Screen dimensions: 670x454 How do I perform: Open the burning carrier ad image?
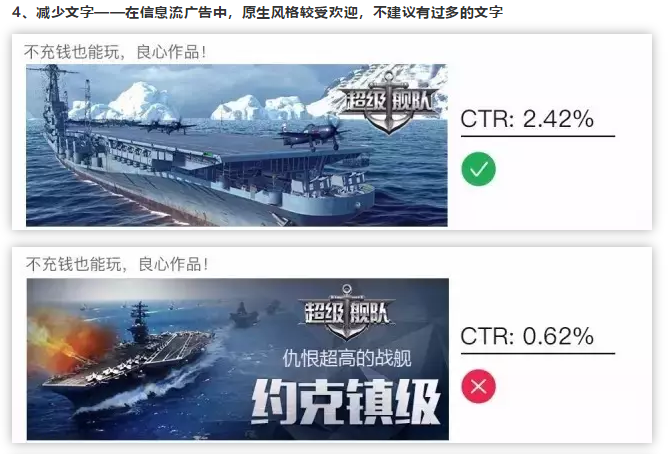(x=238, y=359)
